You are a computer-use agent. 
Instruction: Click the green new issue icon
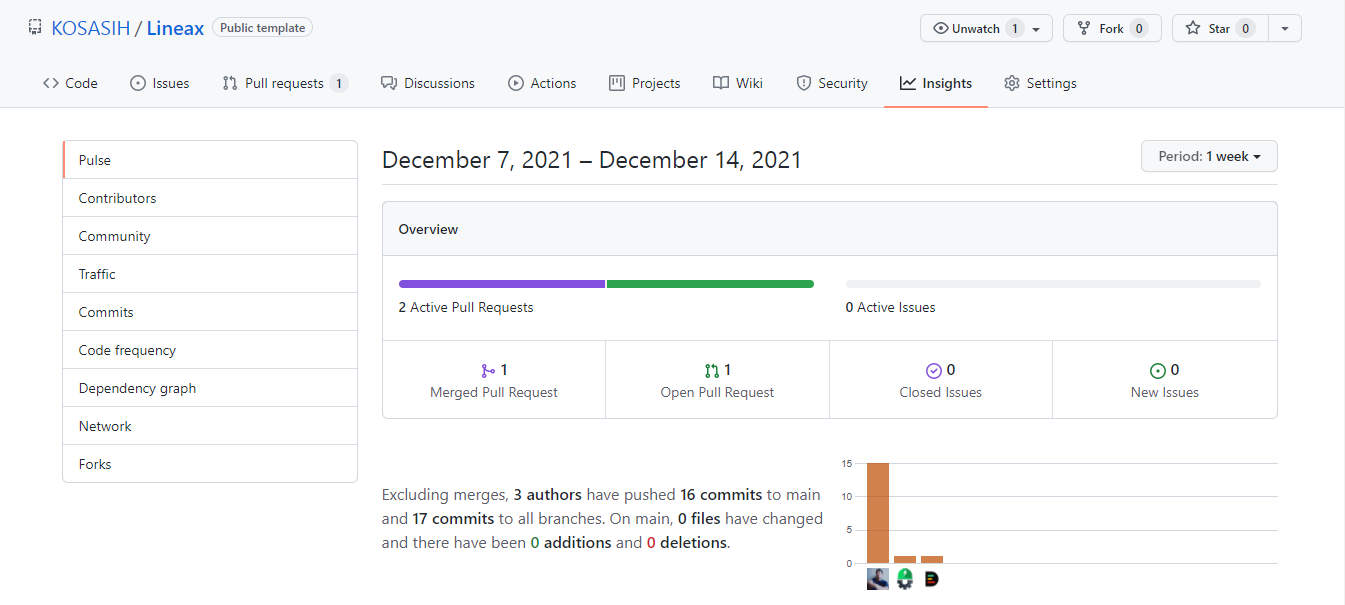pos(1158,370)
